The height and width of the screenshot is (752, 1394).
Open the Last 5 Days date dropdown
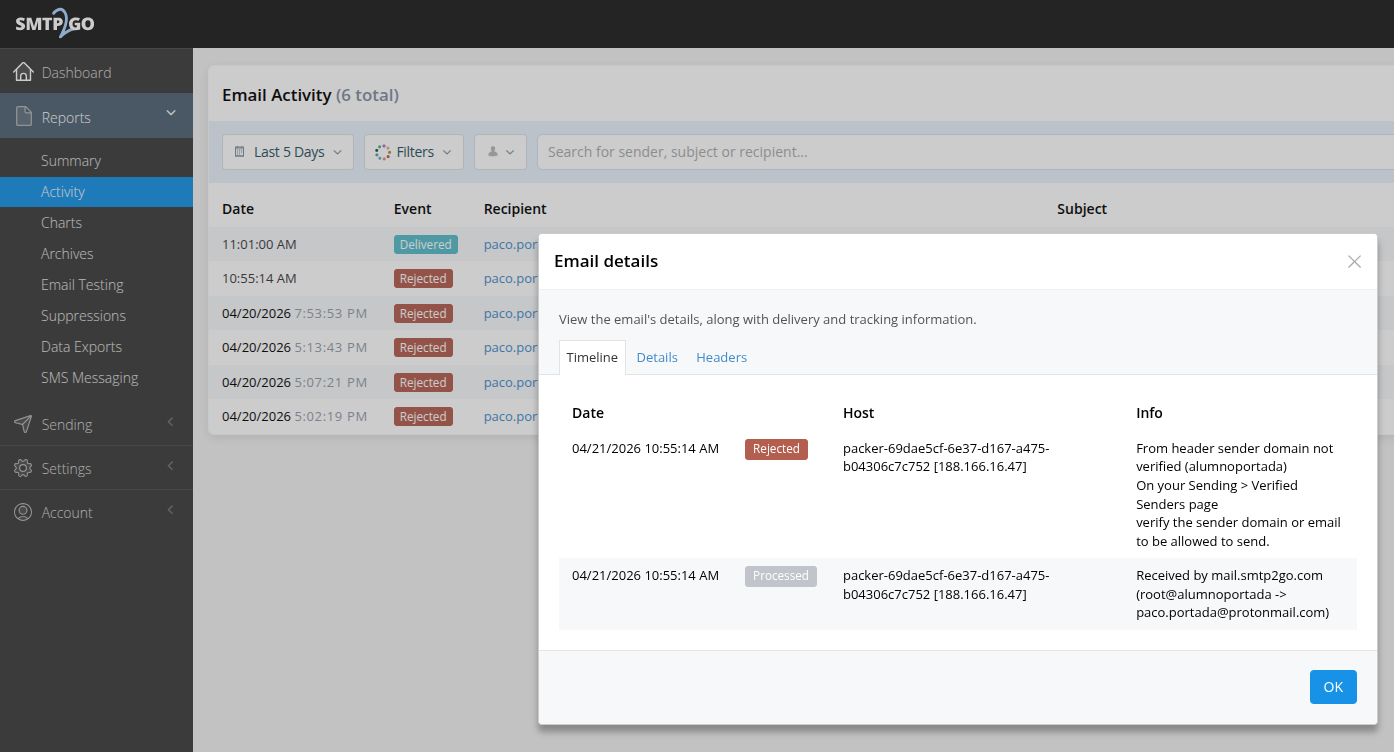point(288,152)
